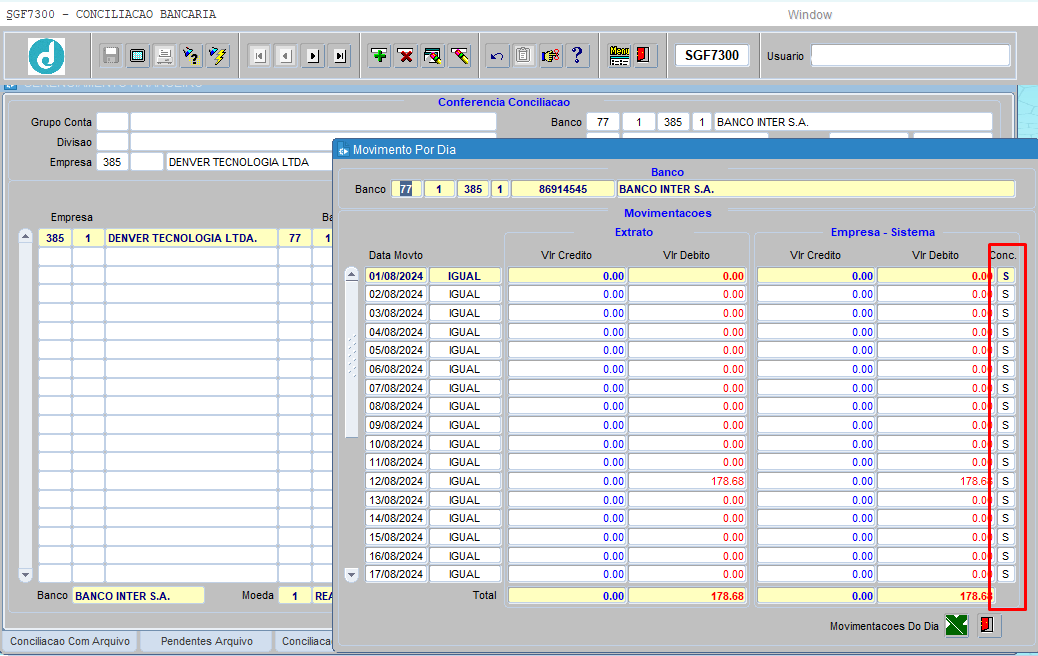The height and width of the screenshot is (656, 1038).
Task: Open the Window menu
Action: [810, 15]
